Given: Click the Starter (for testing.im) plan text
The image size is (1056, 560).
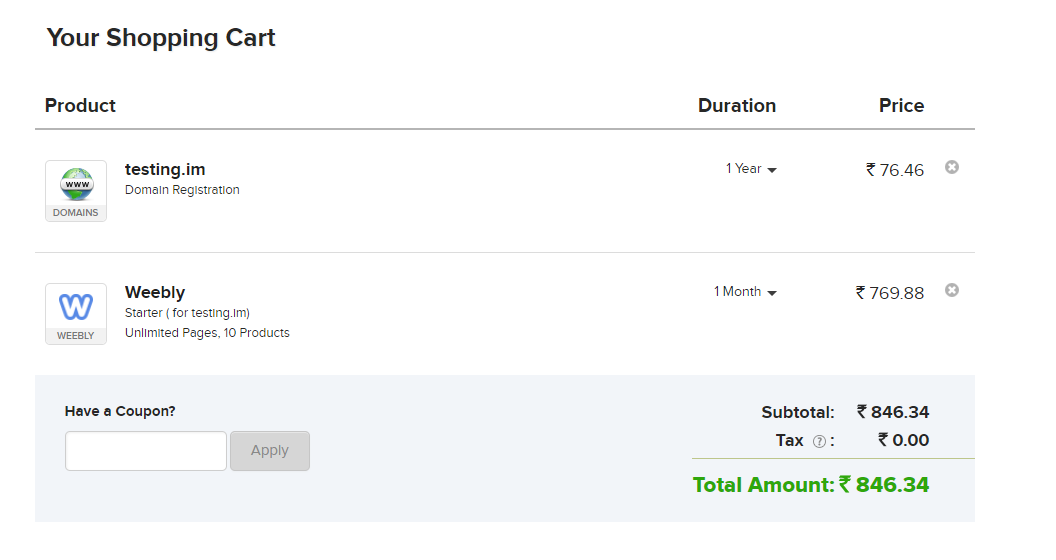Looking at the screenshot, I should tap(187, 313).
